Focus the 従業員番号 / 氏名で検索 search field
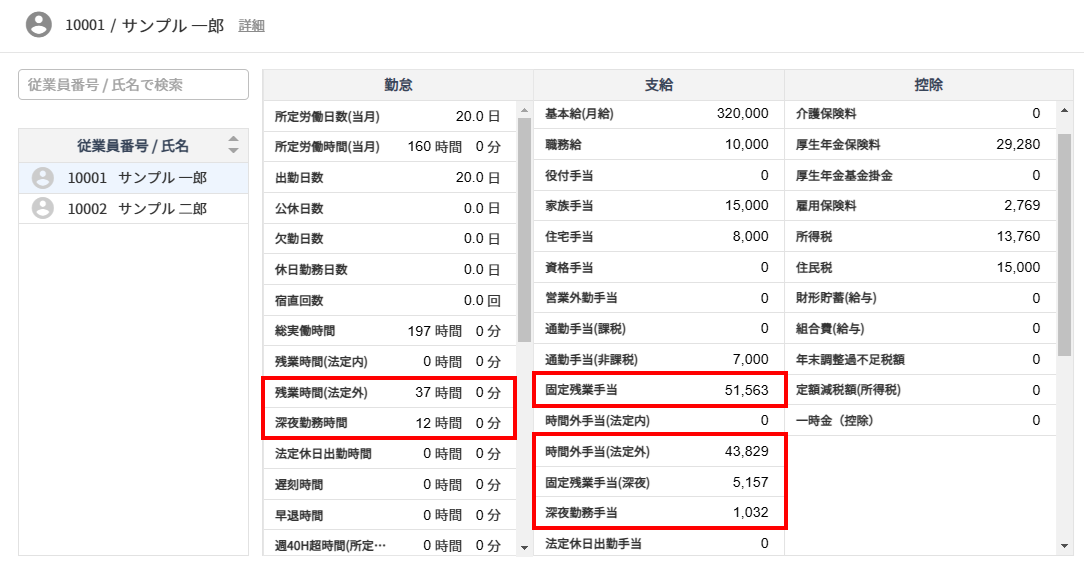The width and height of the screenshot is (1084, 564). [133, 84]
